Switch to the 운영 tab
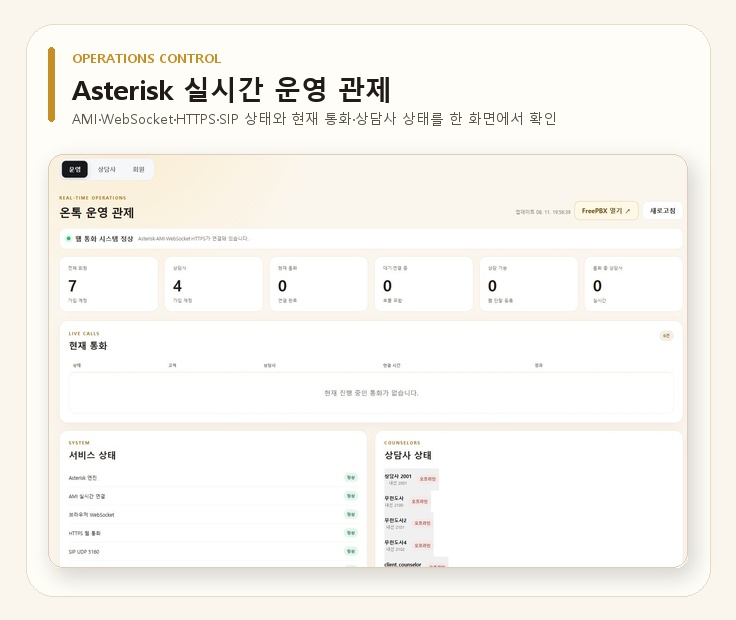Viewport: 736px width, 620px height. click(x=75, y=169)
